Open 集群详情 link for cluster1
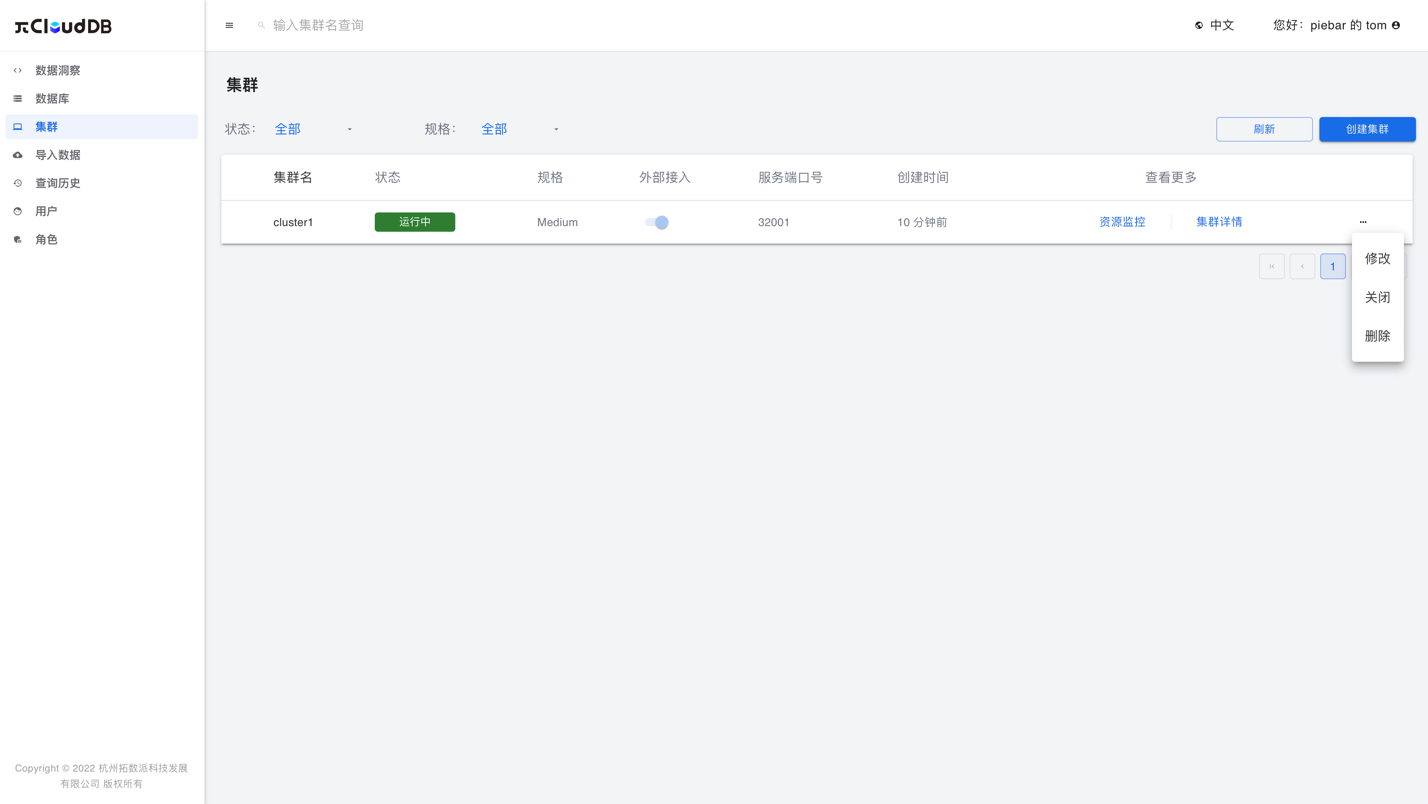This screenshot has height=804, width=1428. click(x=1219, y=222)
